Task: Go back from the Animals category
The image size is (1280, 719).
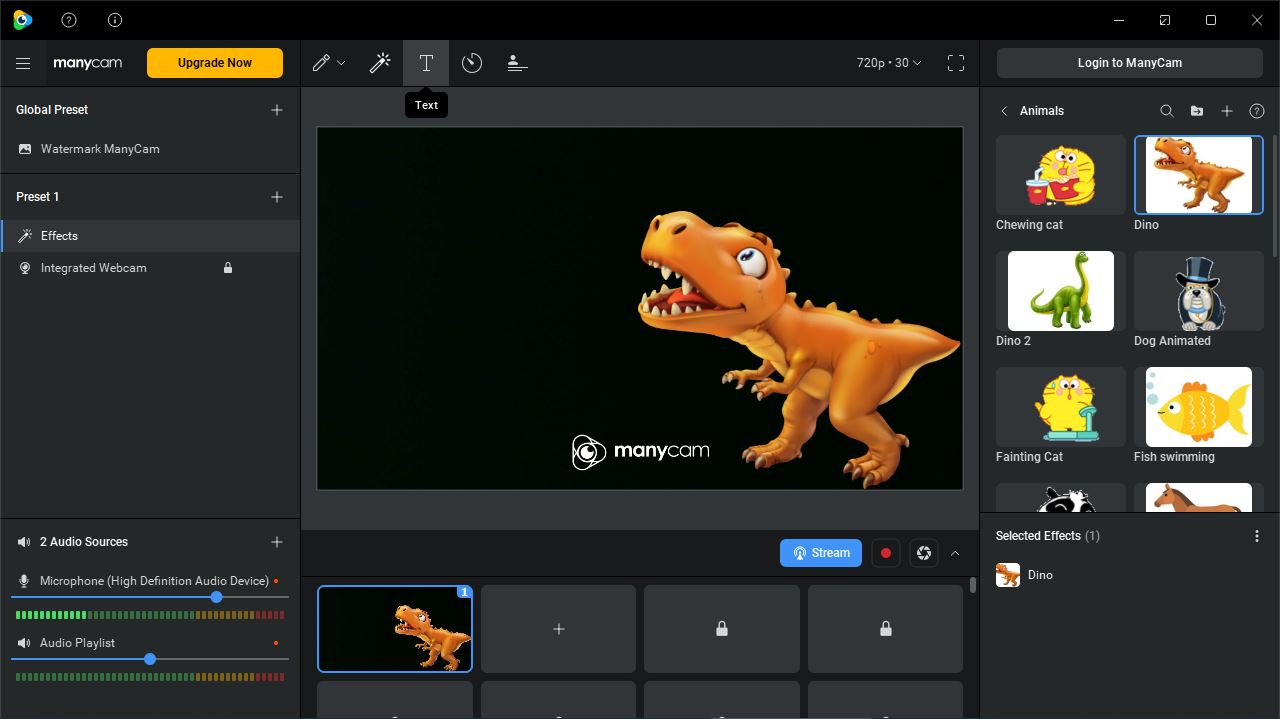Action: (x=1004, y=111)
